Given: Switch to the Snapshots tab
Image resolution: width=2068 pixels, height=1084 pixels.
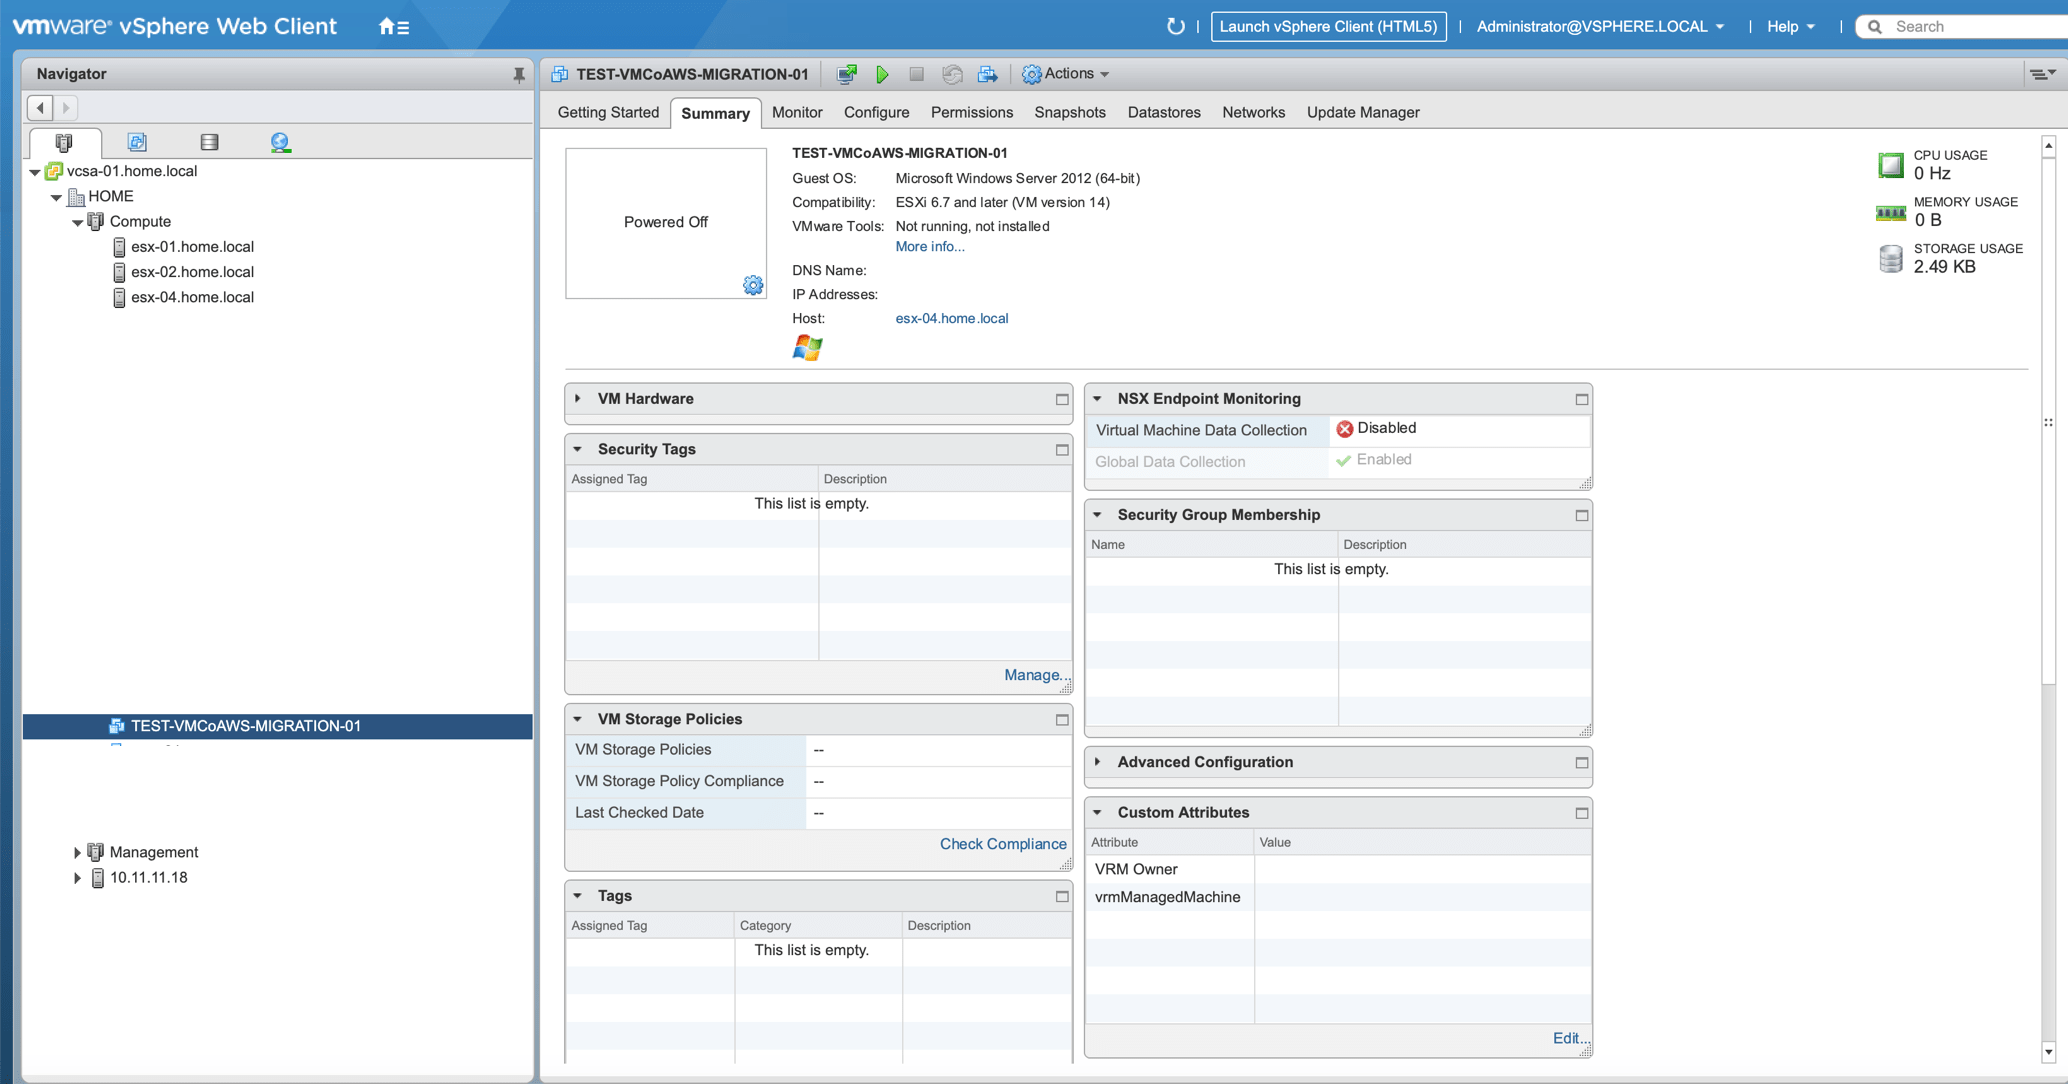Looking at the screenshot, I should click(x=1069, y=112).
